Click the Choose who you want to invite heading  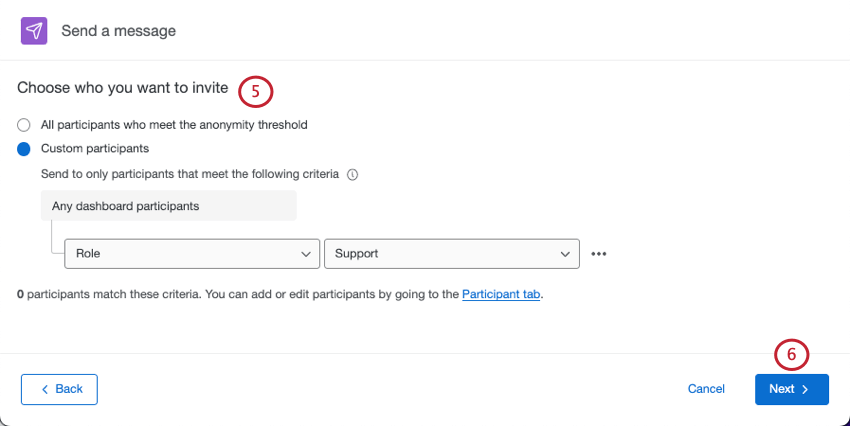click(122, 88)
